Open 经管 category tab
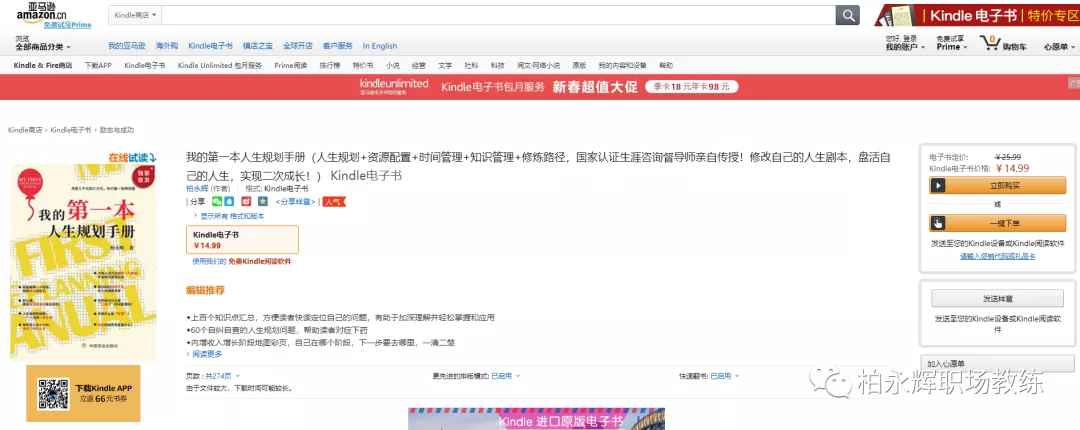Viewport: 1080px width, 430px height. pos(419,65)
